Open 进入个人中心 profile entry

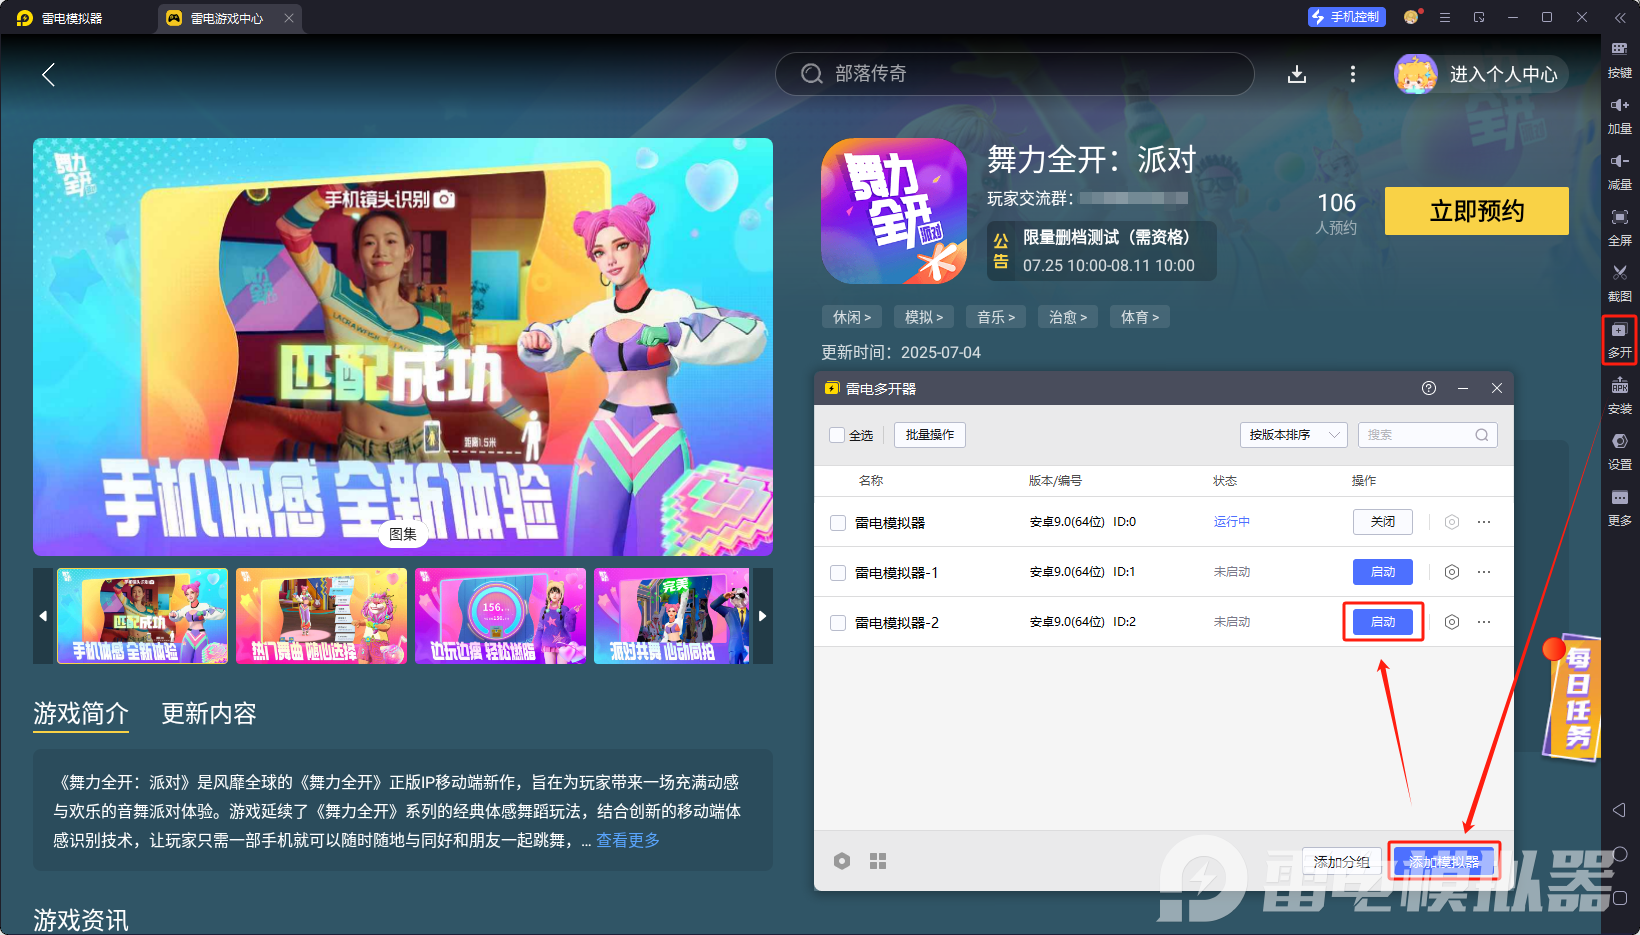[x=1482, y=74]
